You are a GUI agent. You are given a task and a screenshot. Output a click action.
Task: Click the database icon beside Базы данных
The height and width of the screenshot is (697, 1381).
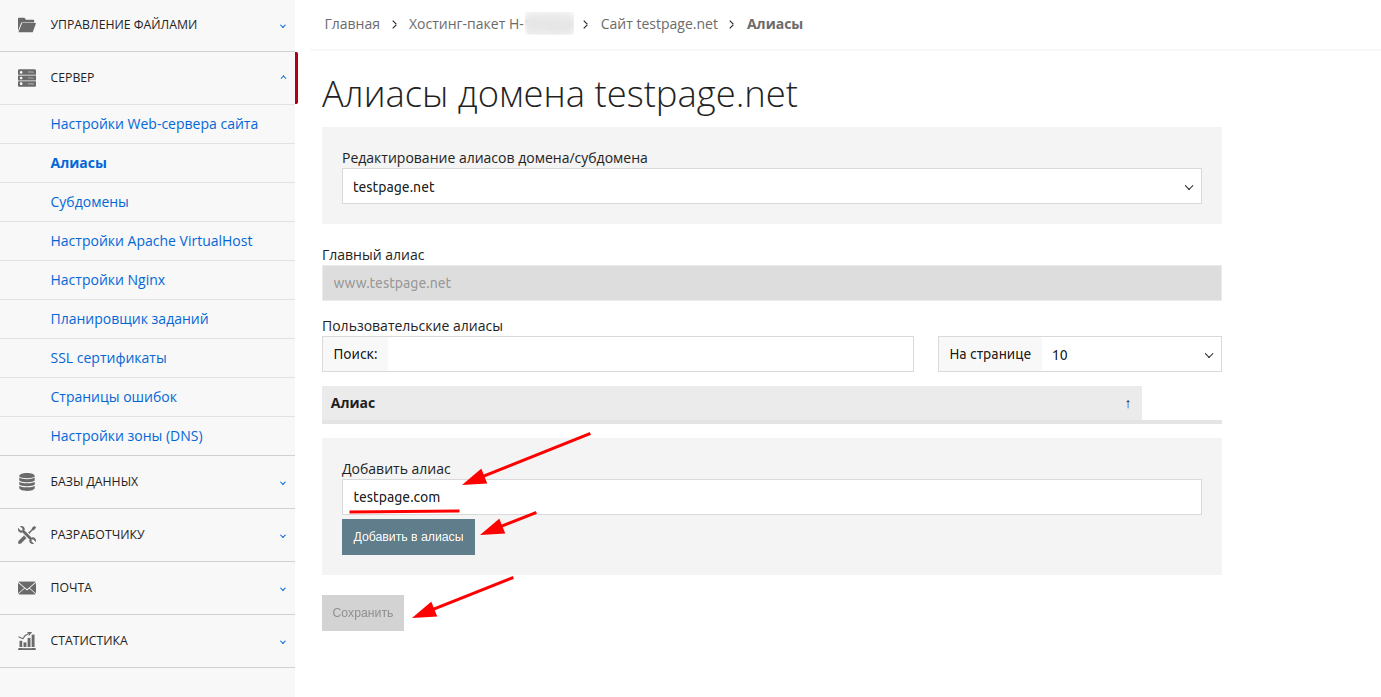point(27,482)
